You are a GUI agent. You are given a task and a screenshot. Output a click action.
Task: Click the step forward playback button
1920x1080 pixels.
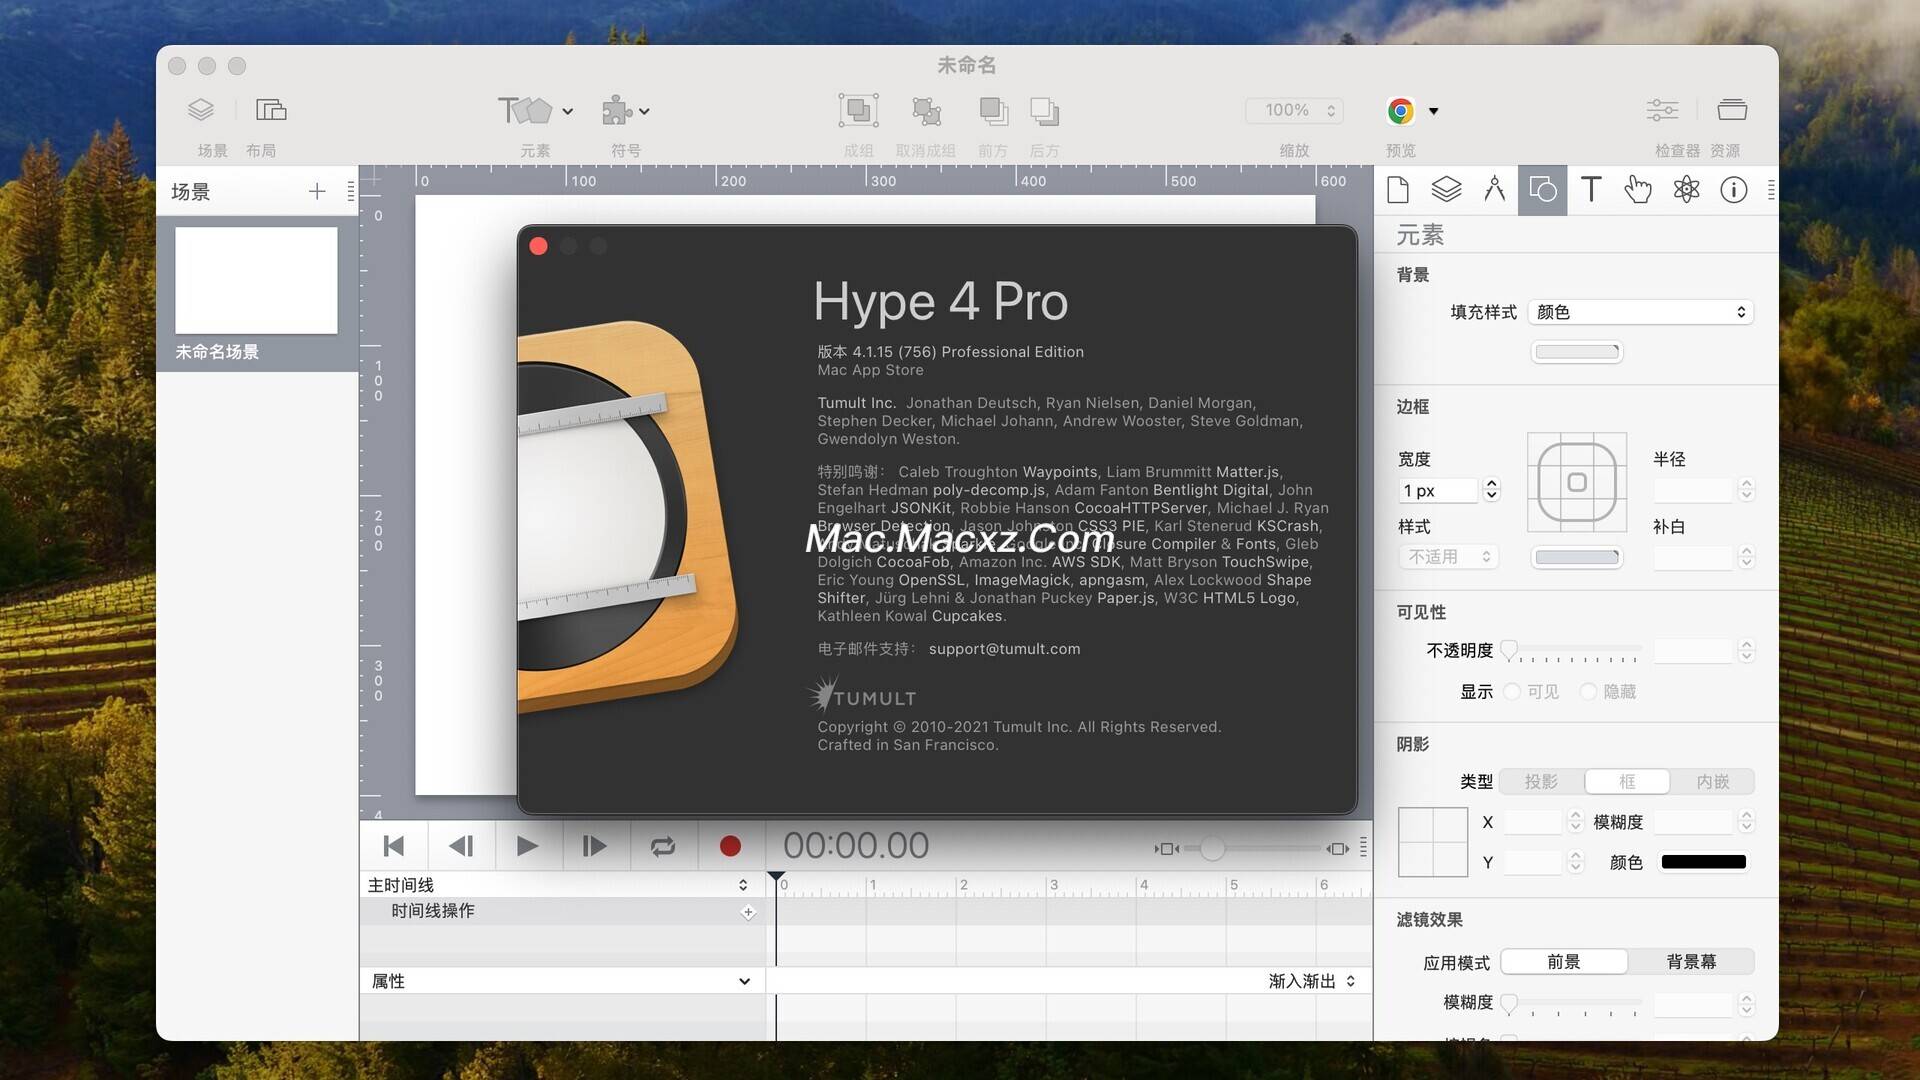pyautogui.click(x=594, y=846)
